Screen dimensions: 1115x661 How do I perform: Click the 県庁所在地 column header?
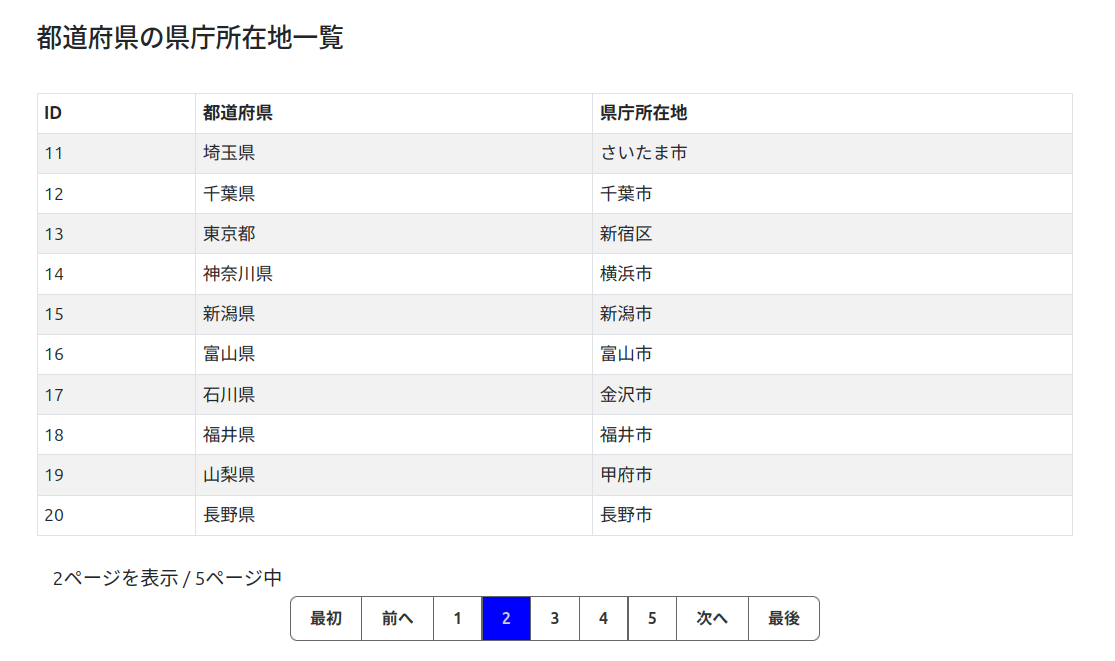[643, 113]
